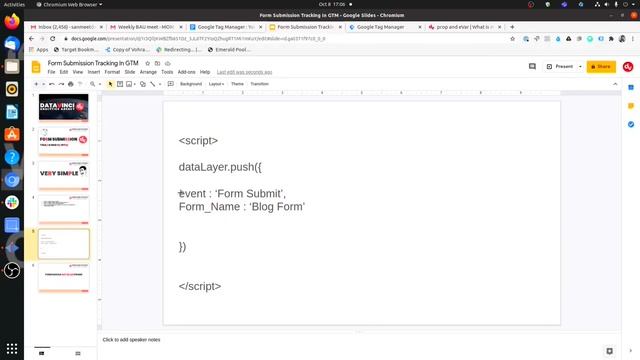Click the Print icon in toolbar
Screen dimensions: 640x360
coord(71,84)
